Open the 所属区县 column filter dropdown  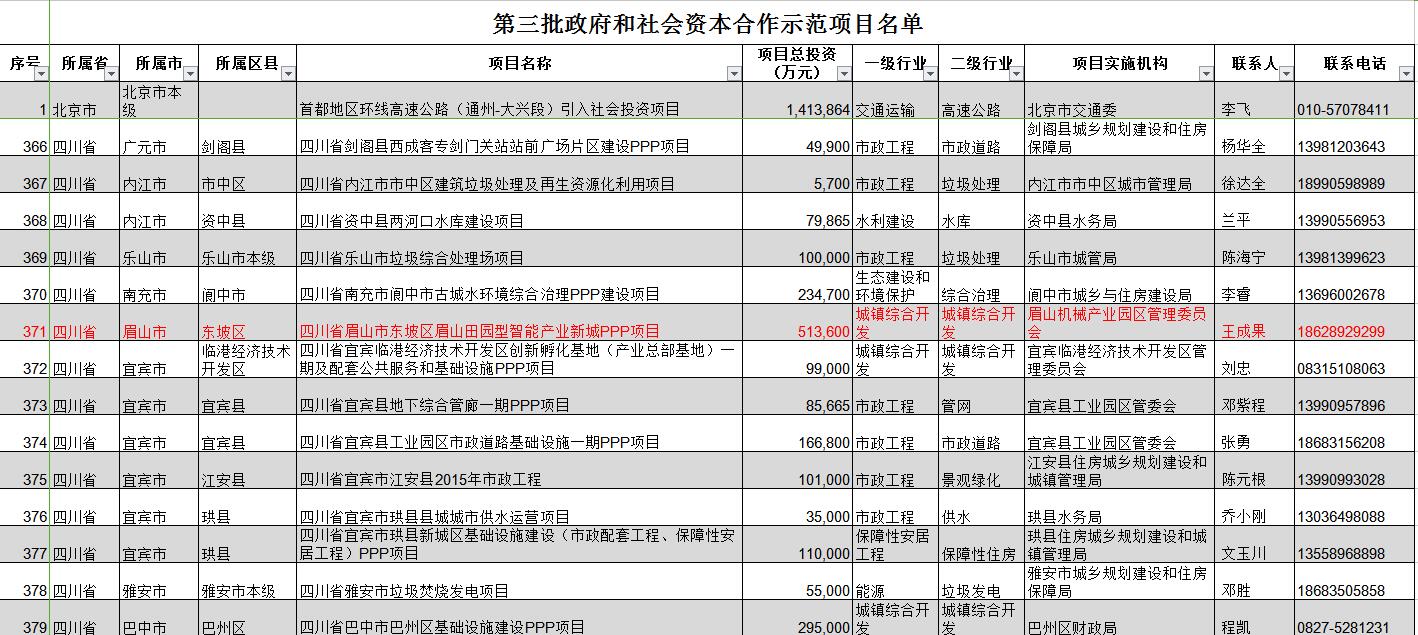(288, 73)
